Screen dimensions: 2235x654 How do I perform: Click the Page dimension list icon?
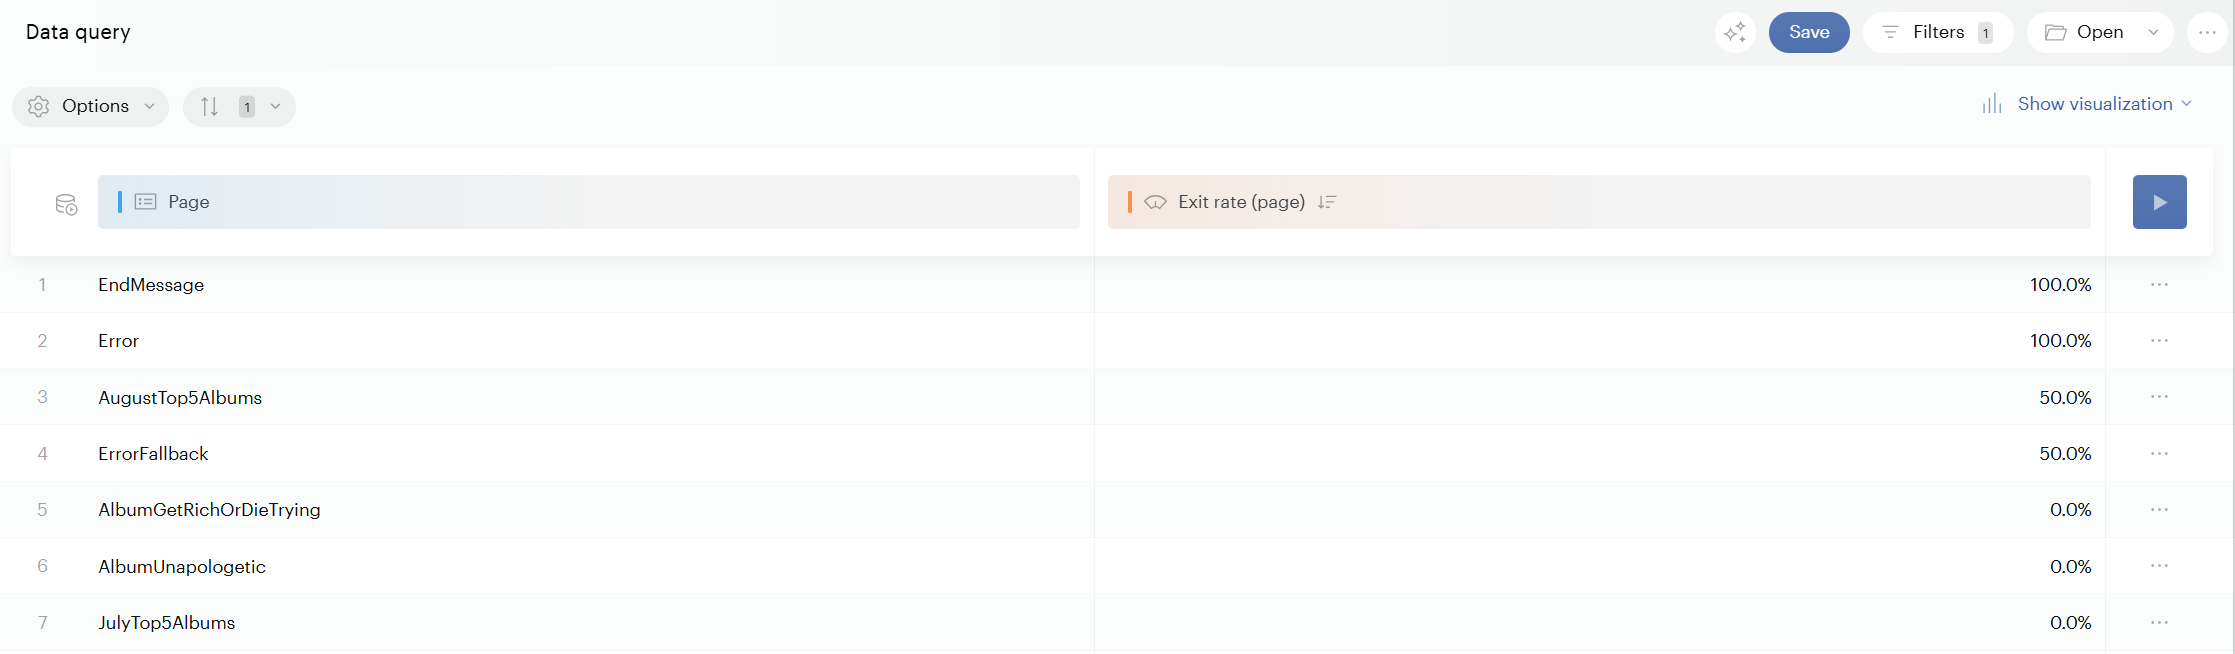coord(146,202)
